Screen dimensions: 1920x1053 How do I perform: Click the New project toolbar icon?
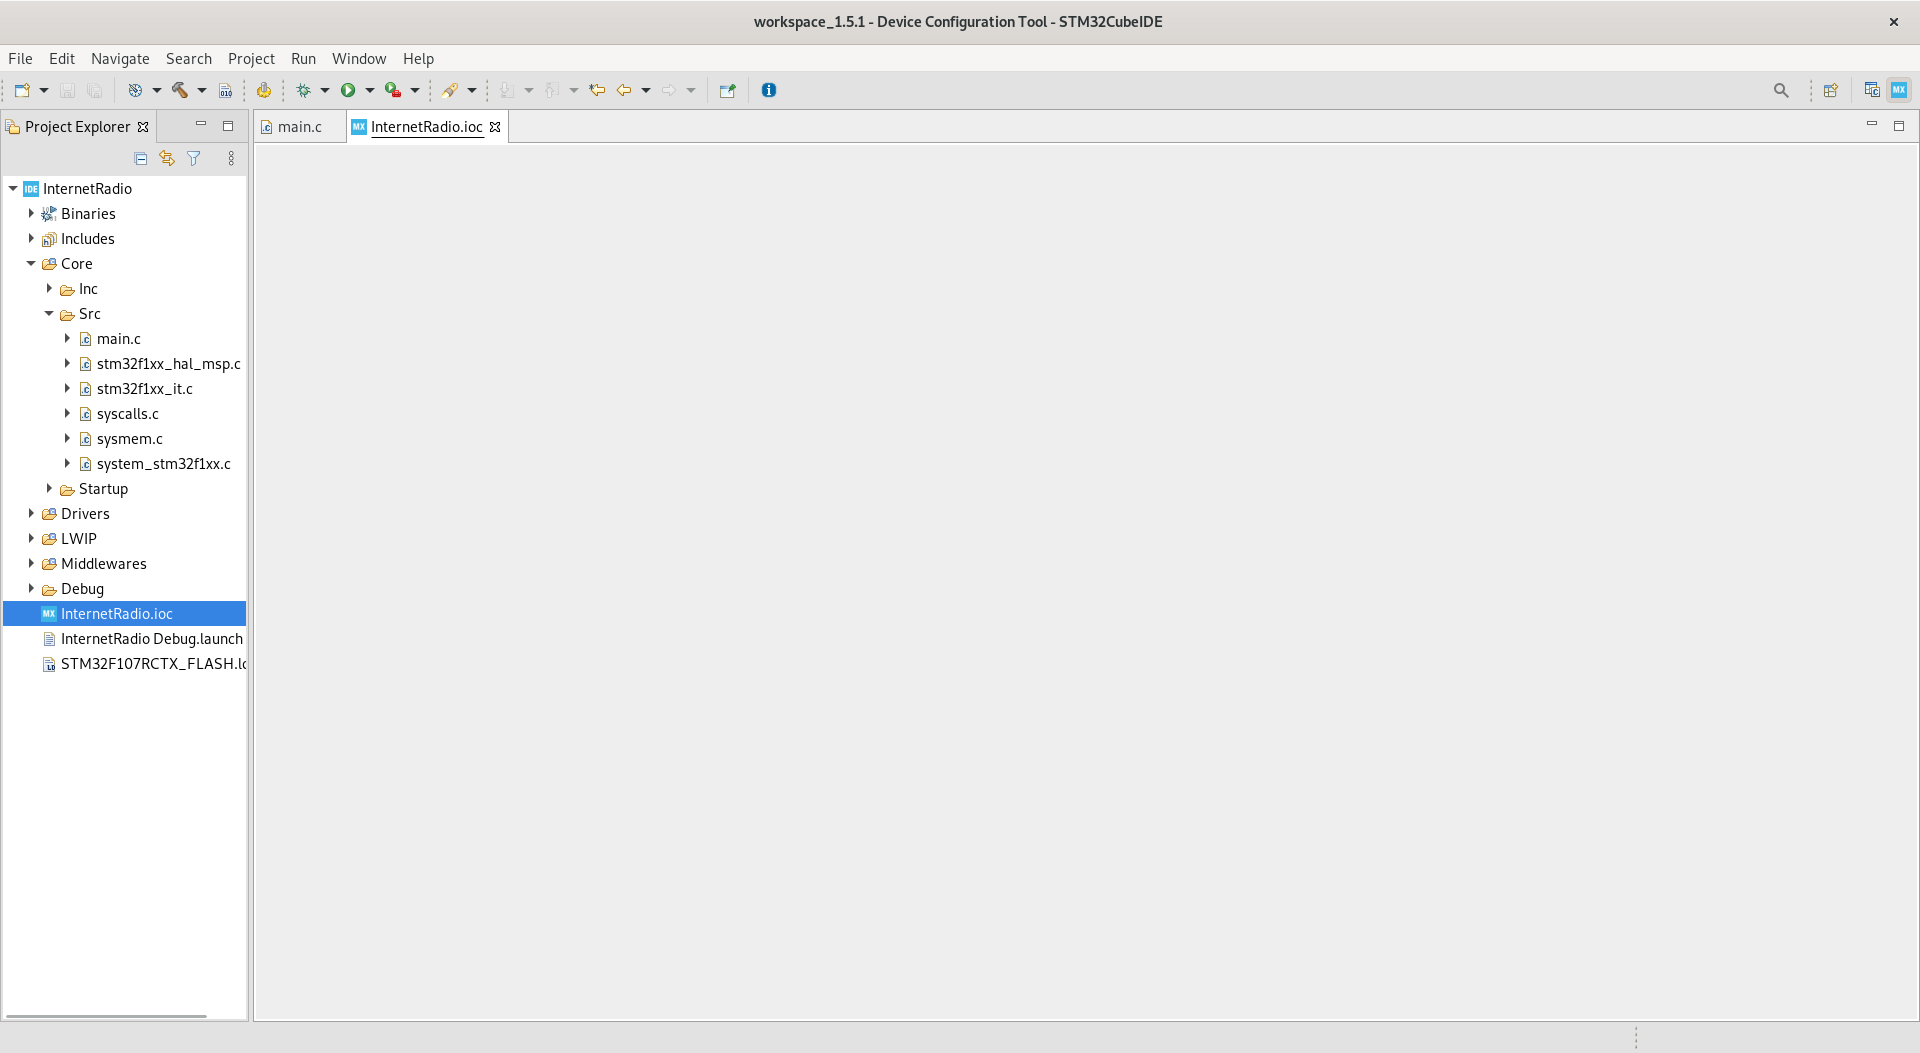click(22, 90)
